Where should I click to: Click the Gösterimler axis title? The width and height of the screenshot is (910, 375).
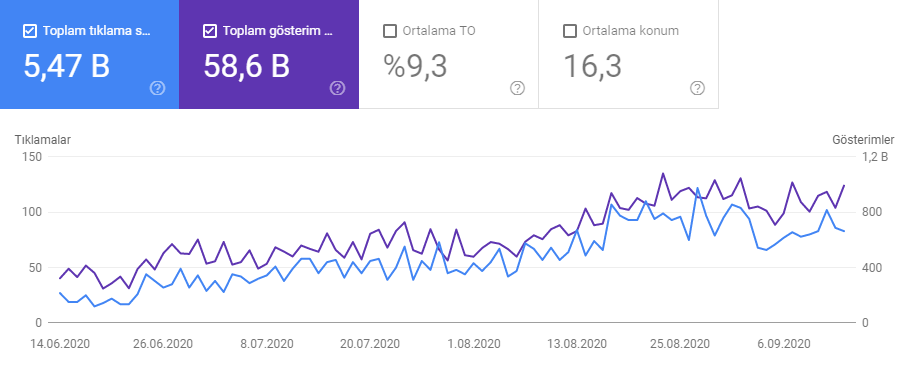863,140
